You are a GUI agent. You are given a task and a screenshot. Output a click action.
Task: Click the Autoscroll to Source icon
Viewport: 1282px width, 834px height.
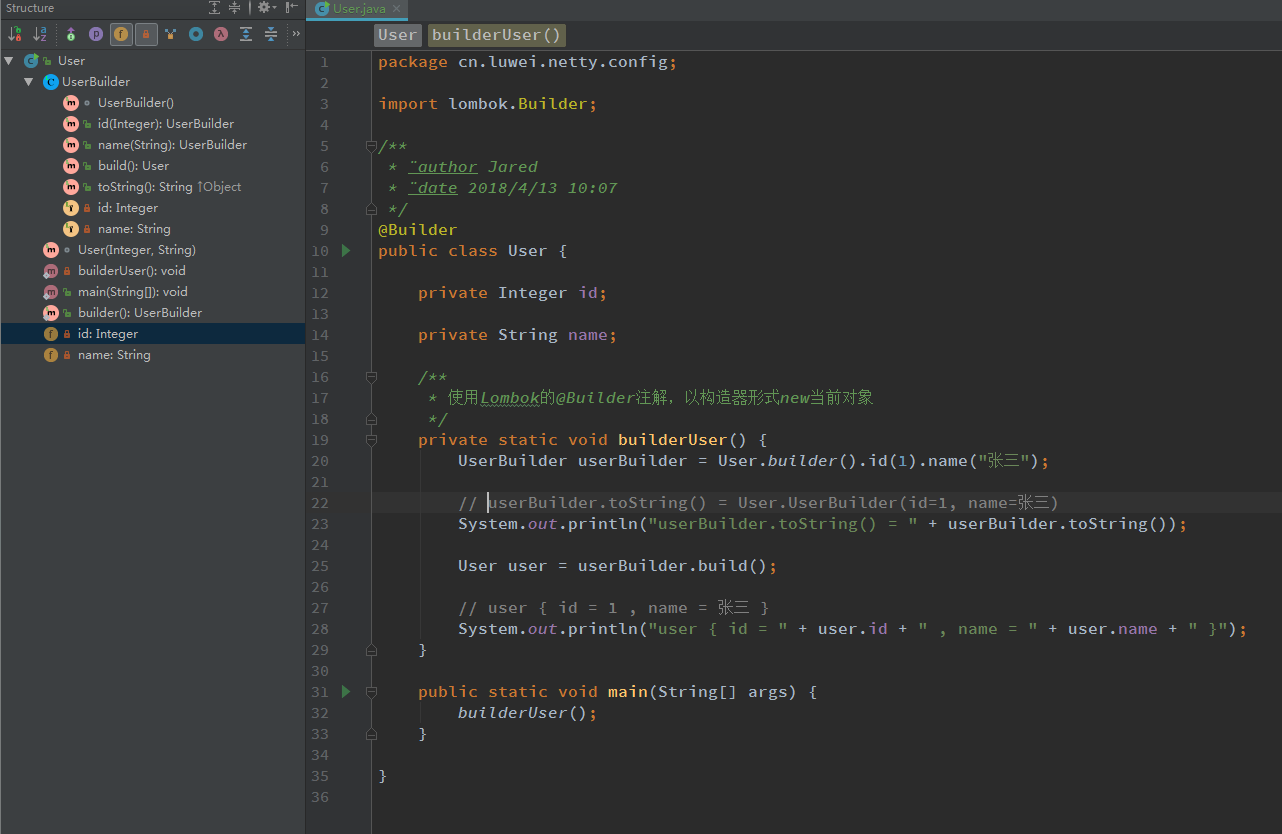246,34
